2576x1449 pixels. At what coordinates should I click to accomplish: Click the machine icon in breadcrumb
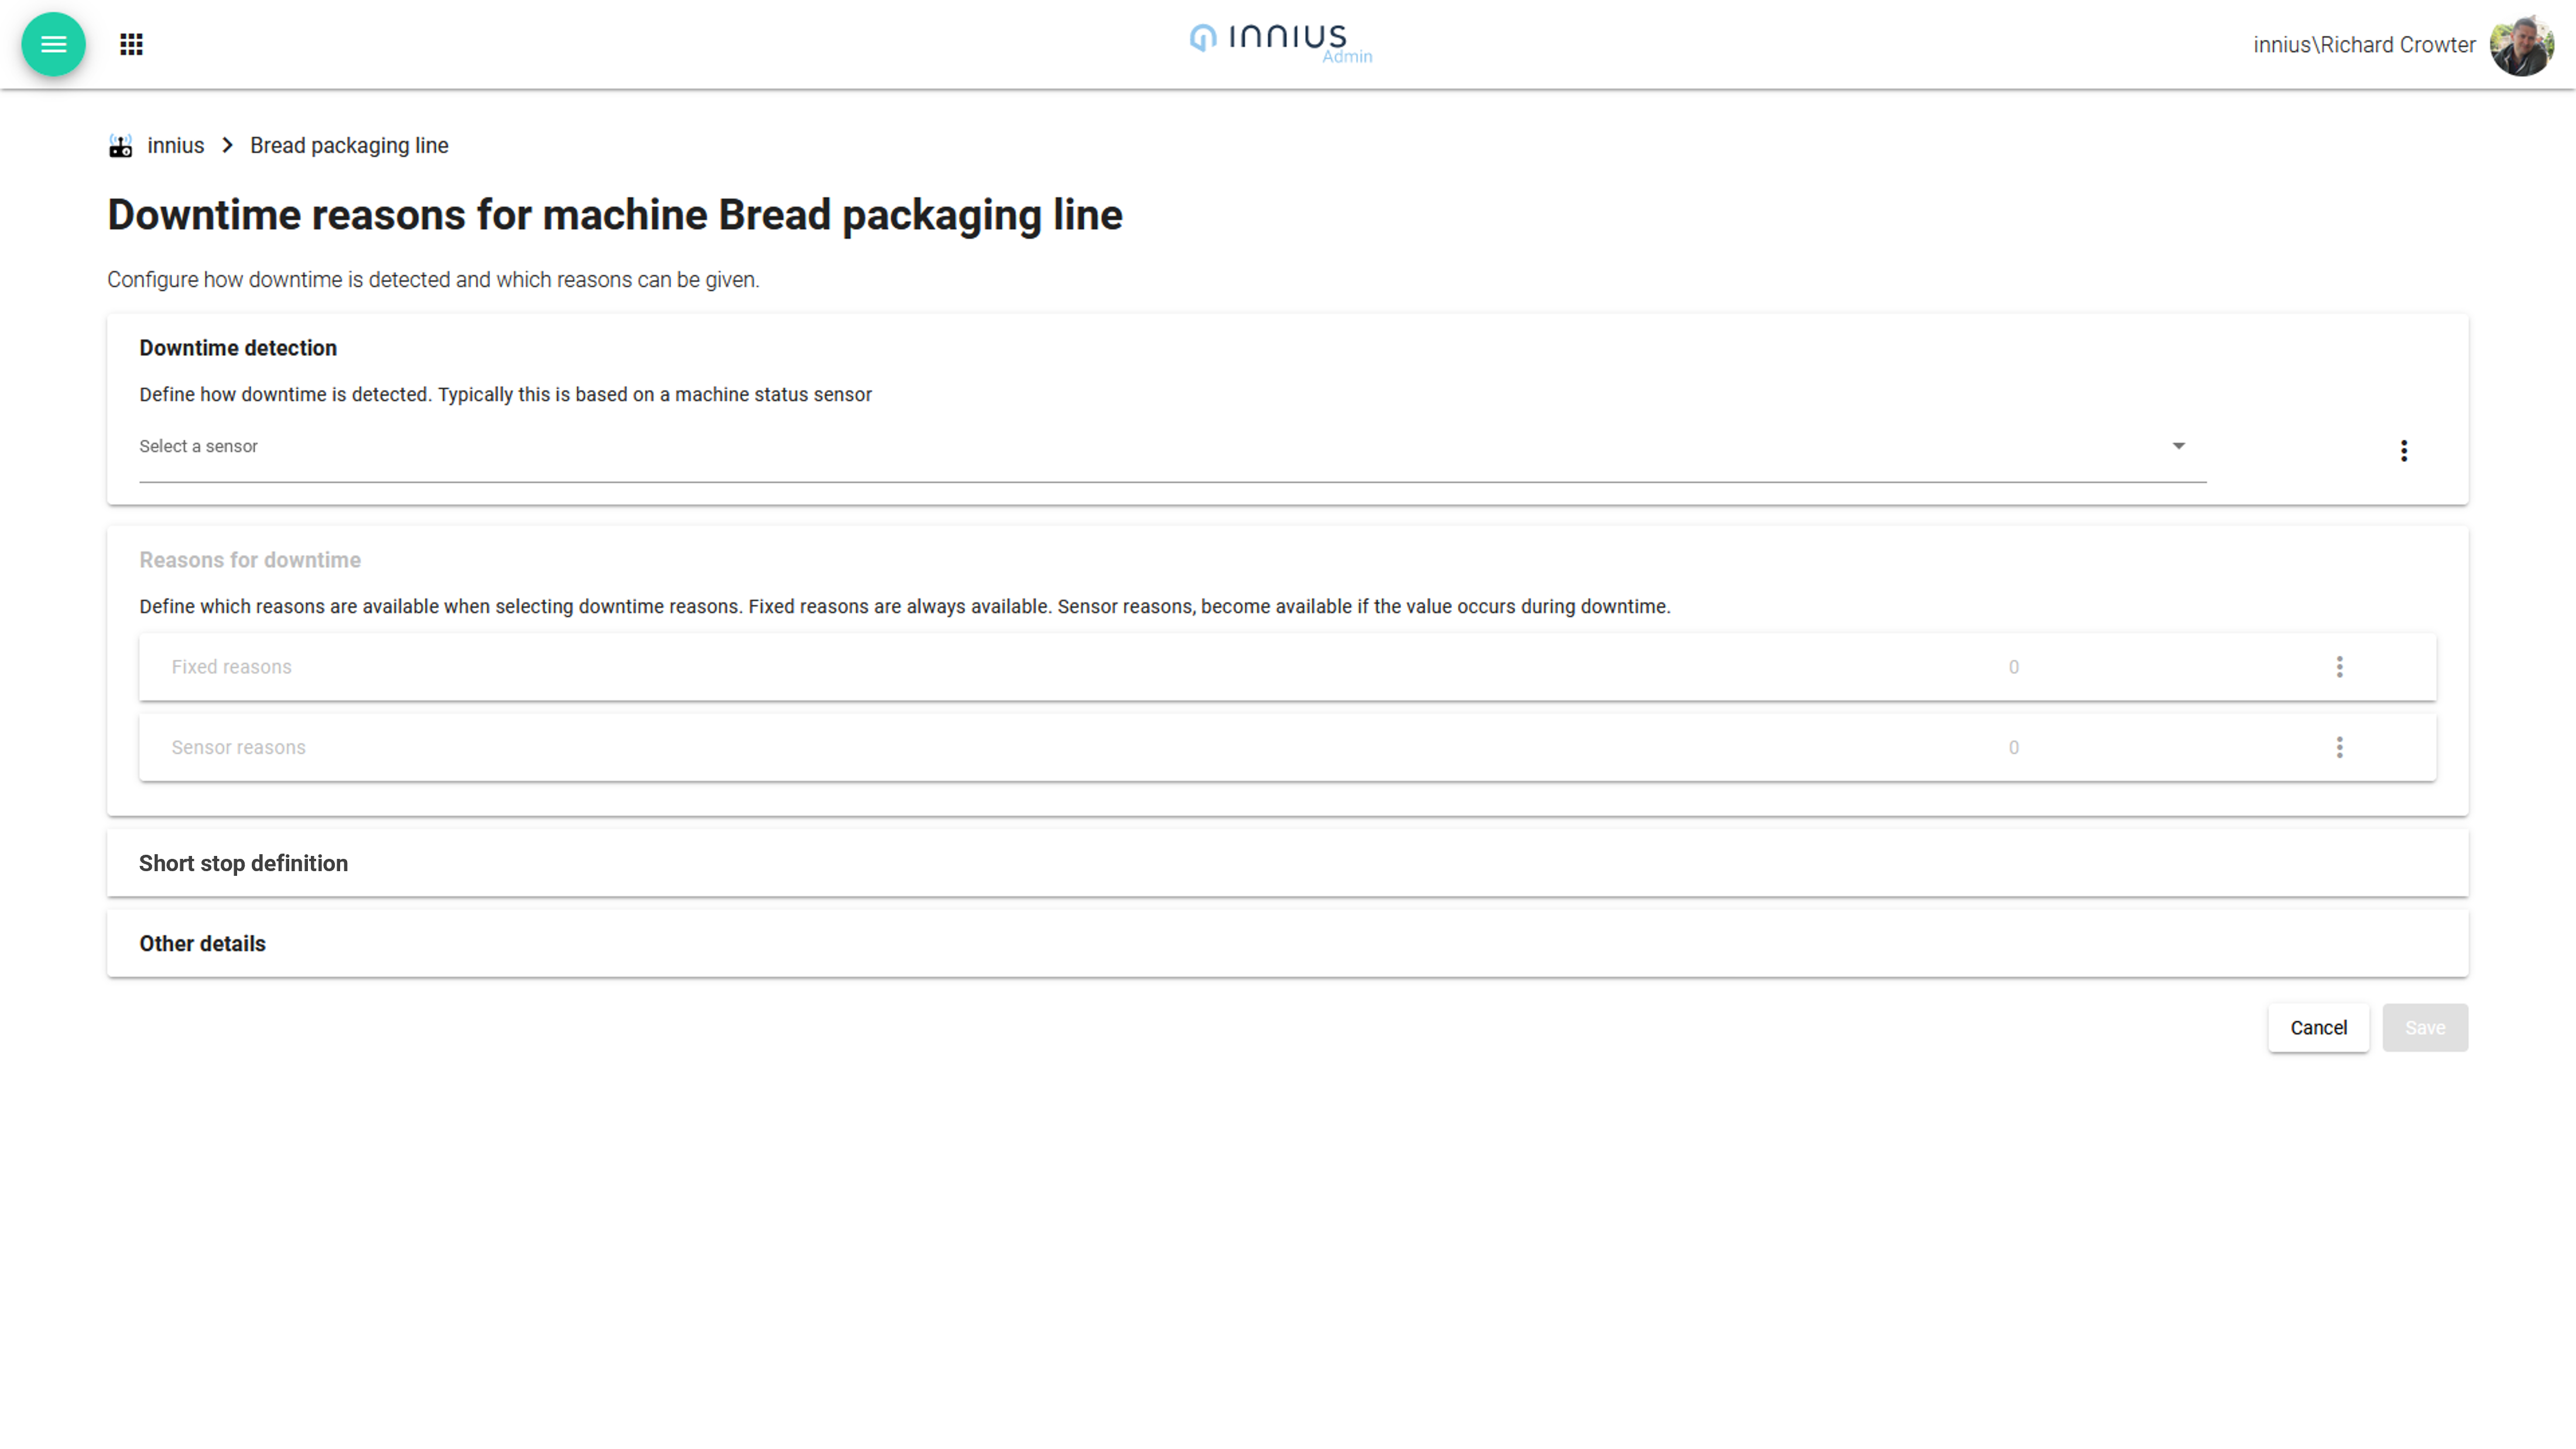[x=120, y=146]
